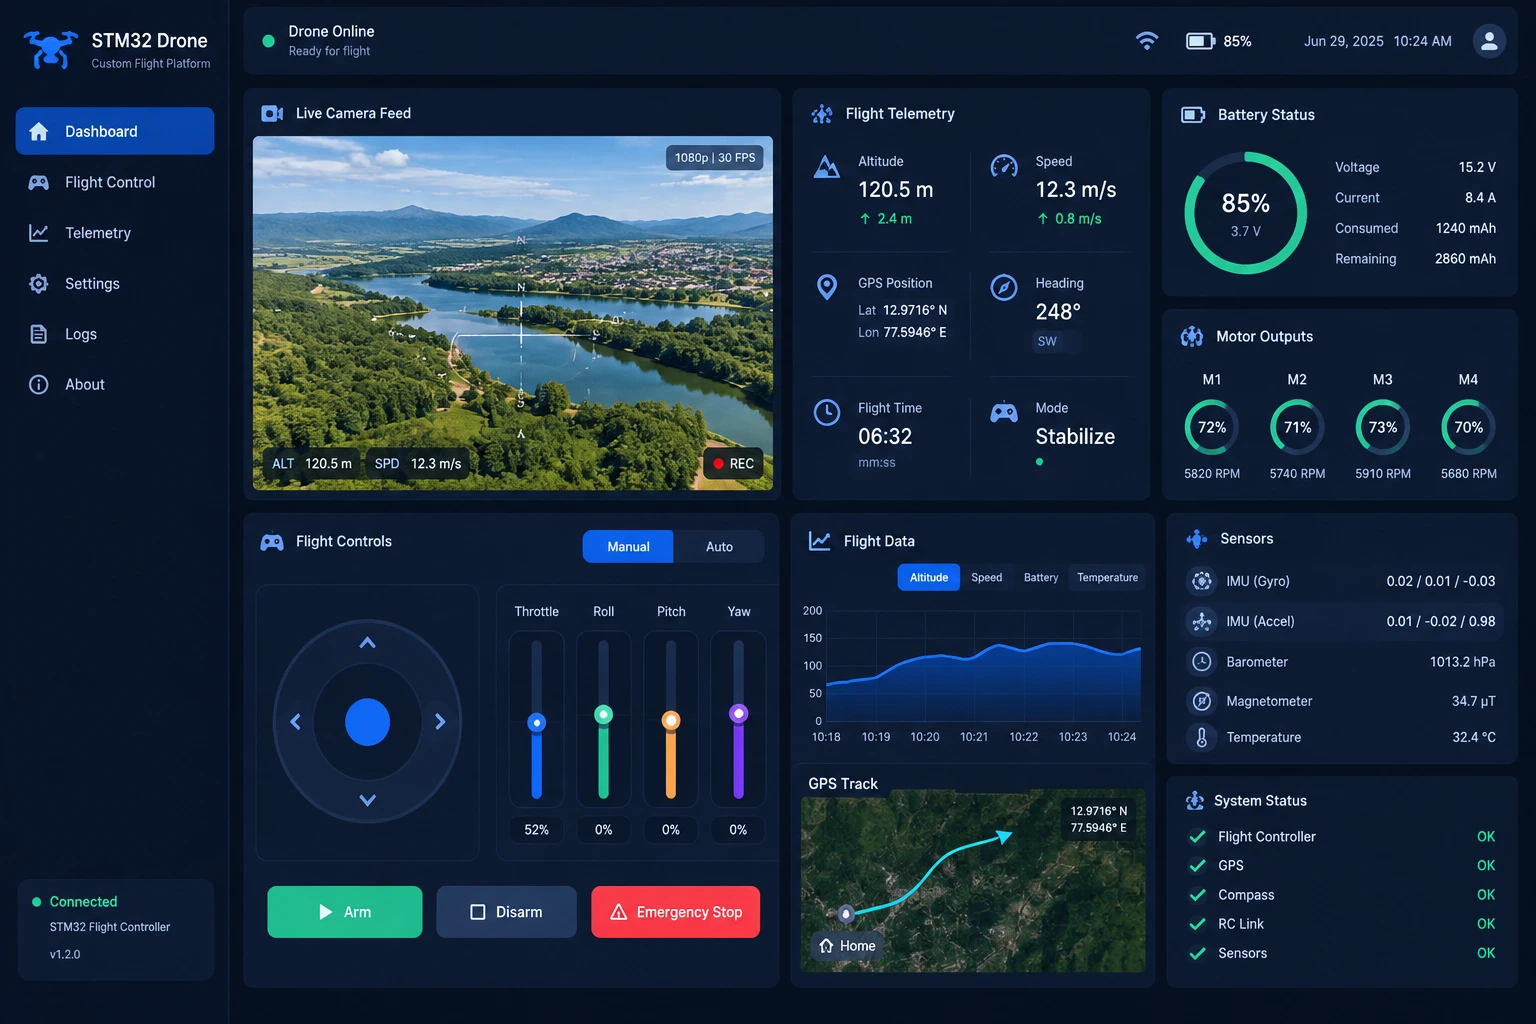Click the GPS Position pin icon

tap(827, 288)
